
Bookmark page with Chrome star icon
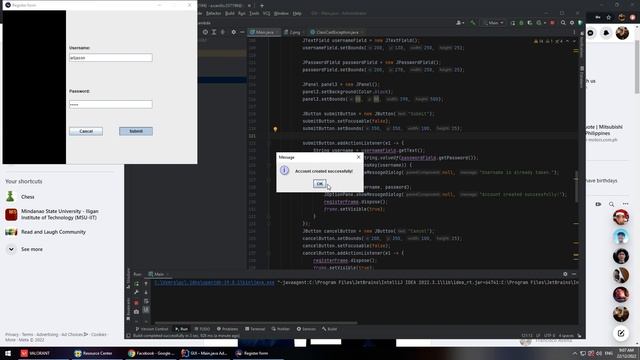tap(609, 17)
